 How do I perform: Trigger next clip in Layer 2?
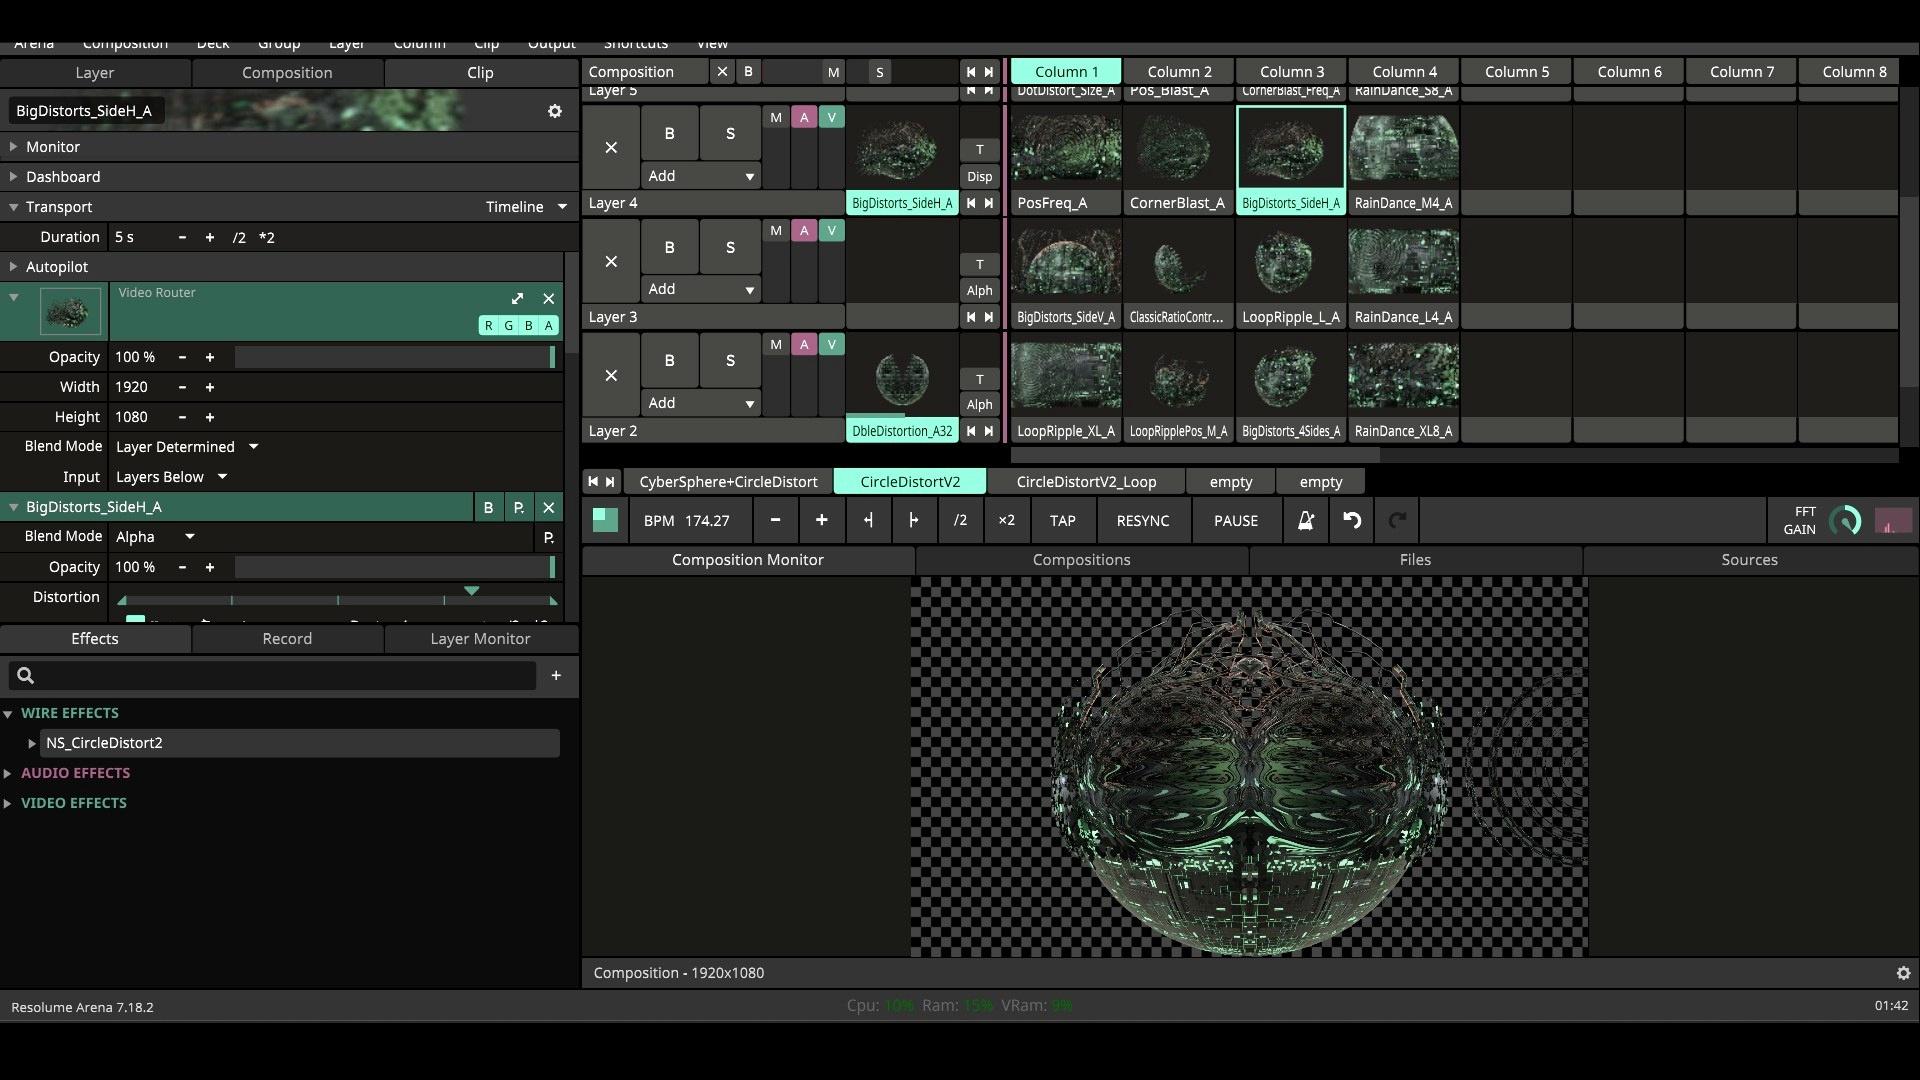click(989, 431)
